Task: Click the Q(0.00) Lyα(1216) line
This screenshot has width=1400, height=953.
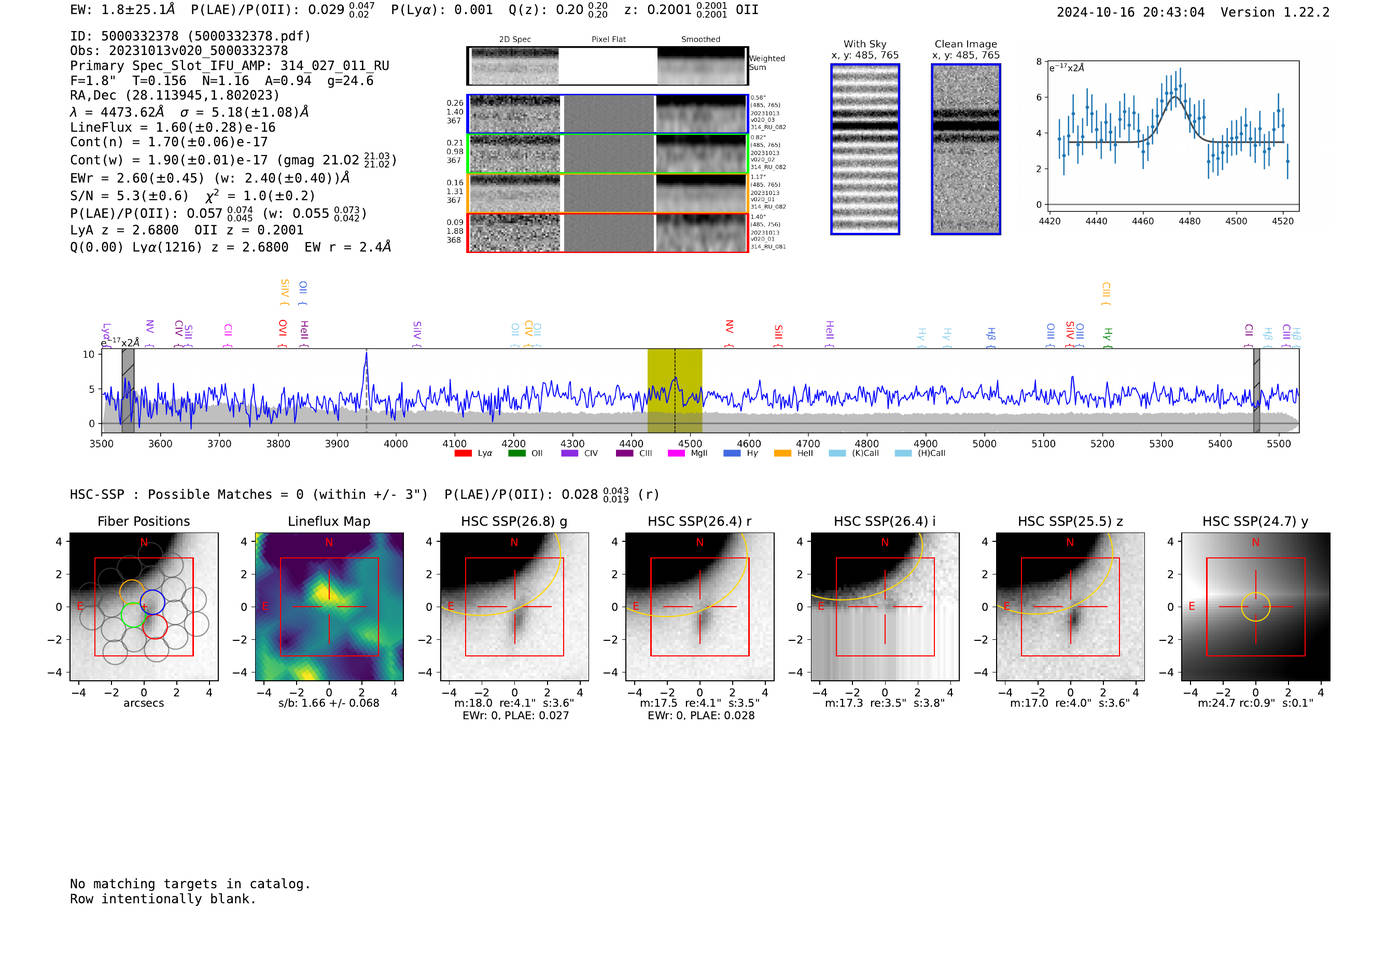Action: 231,247
